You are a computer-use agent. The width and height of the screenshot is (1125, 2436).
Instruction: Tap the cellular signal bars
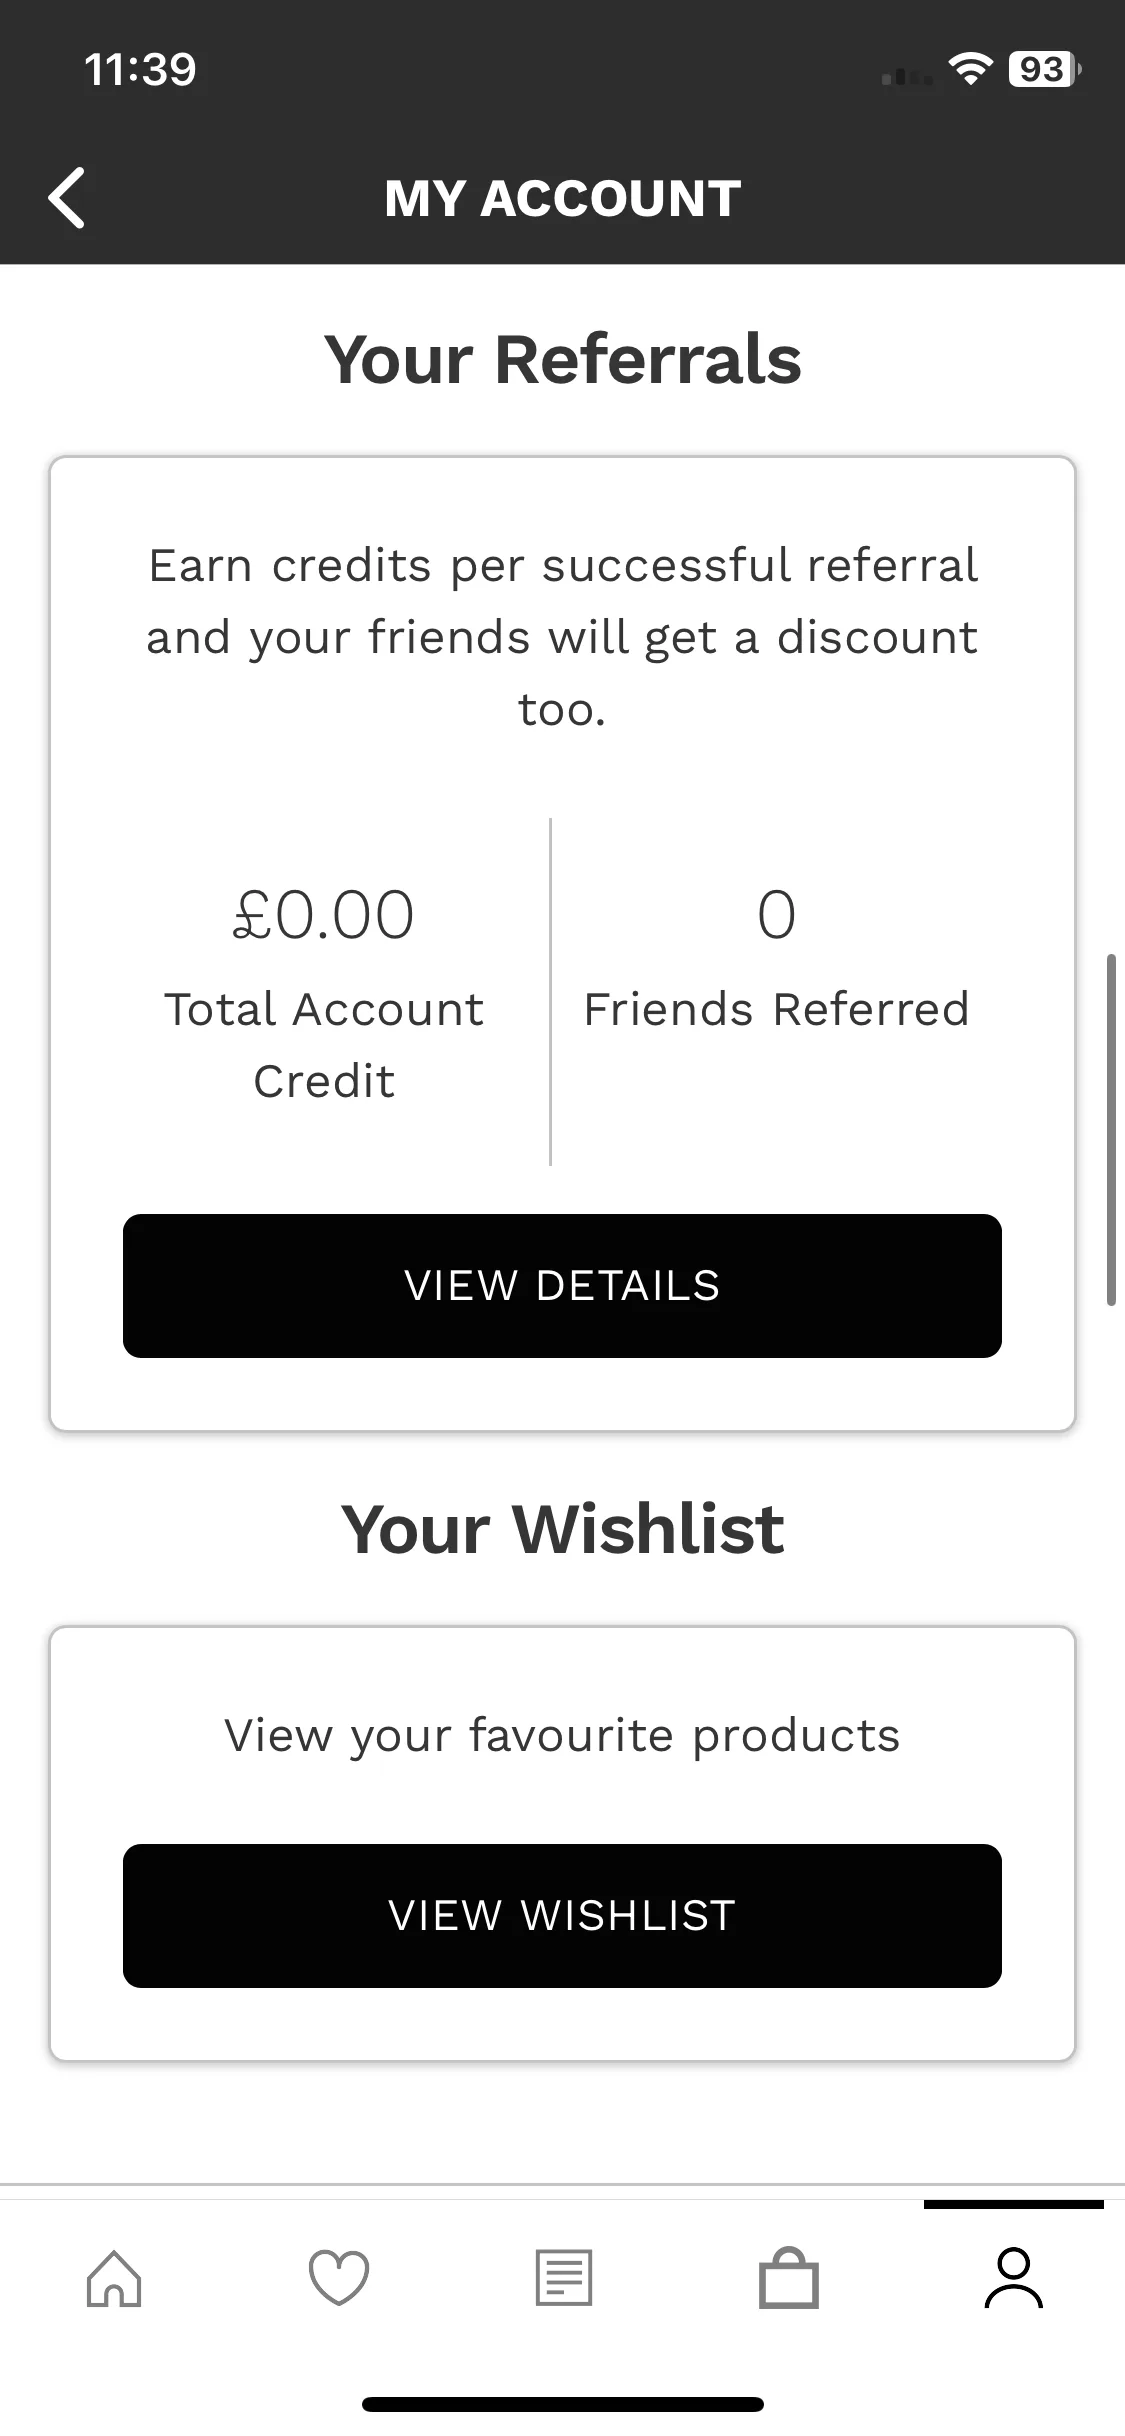pyautogui.click(x=906, y=76)
